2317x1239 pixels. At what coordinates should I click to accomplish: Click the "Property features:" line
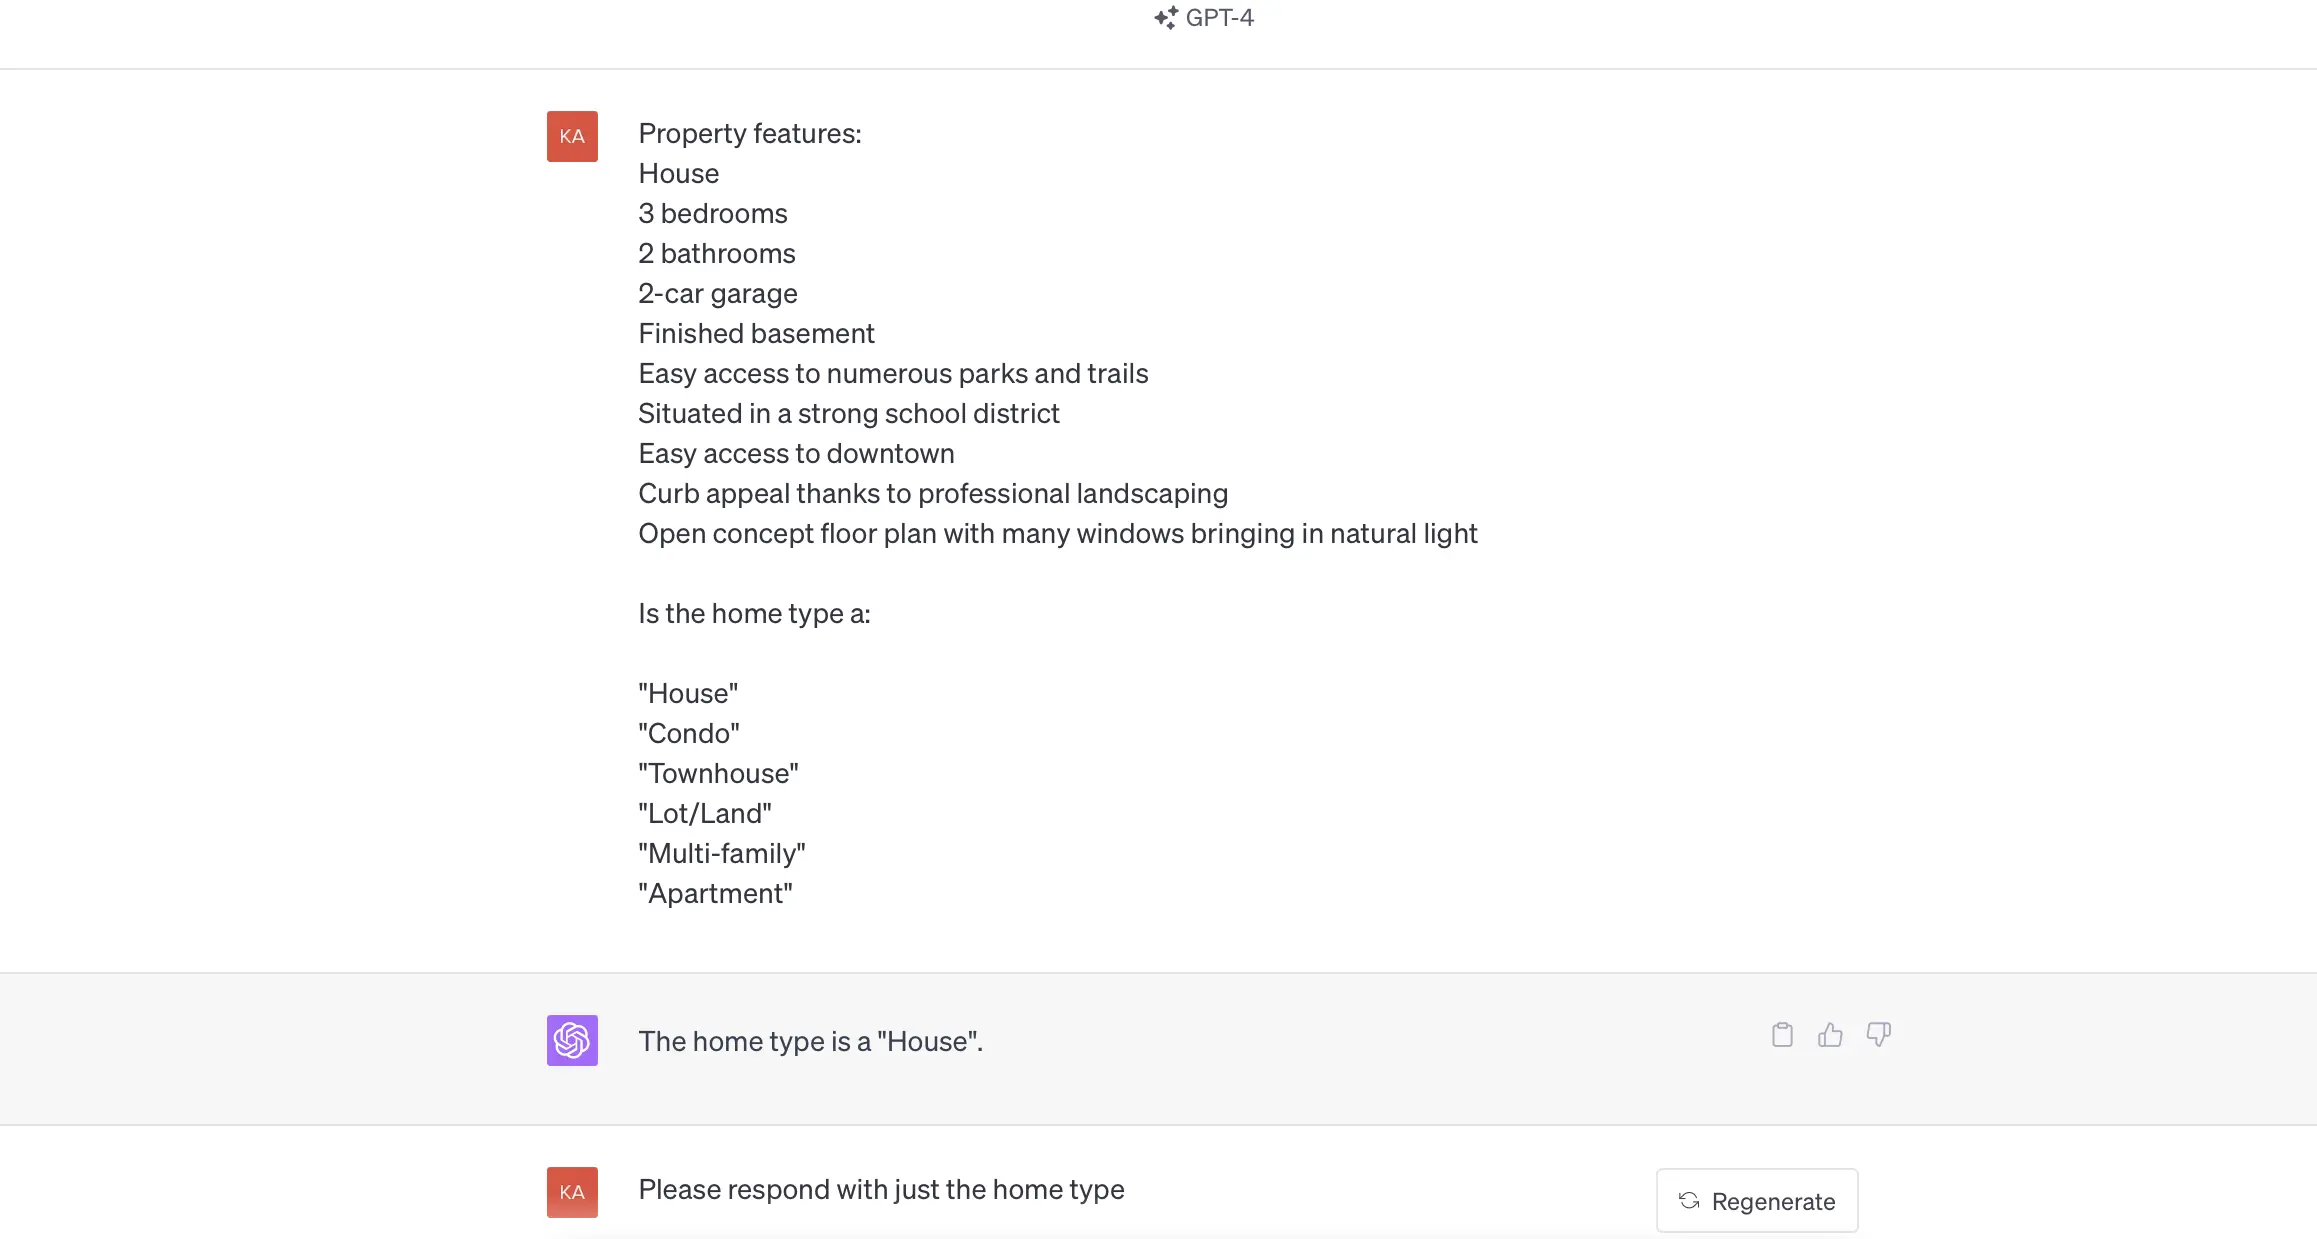tap(750, 134)
